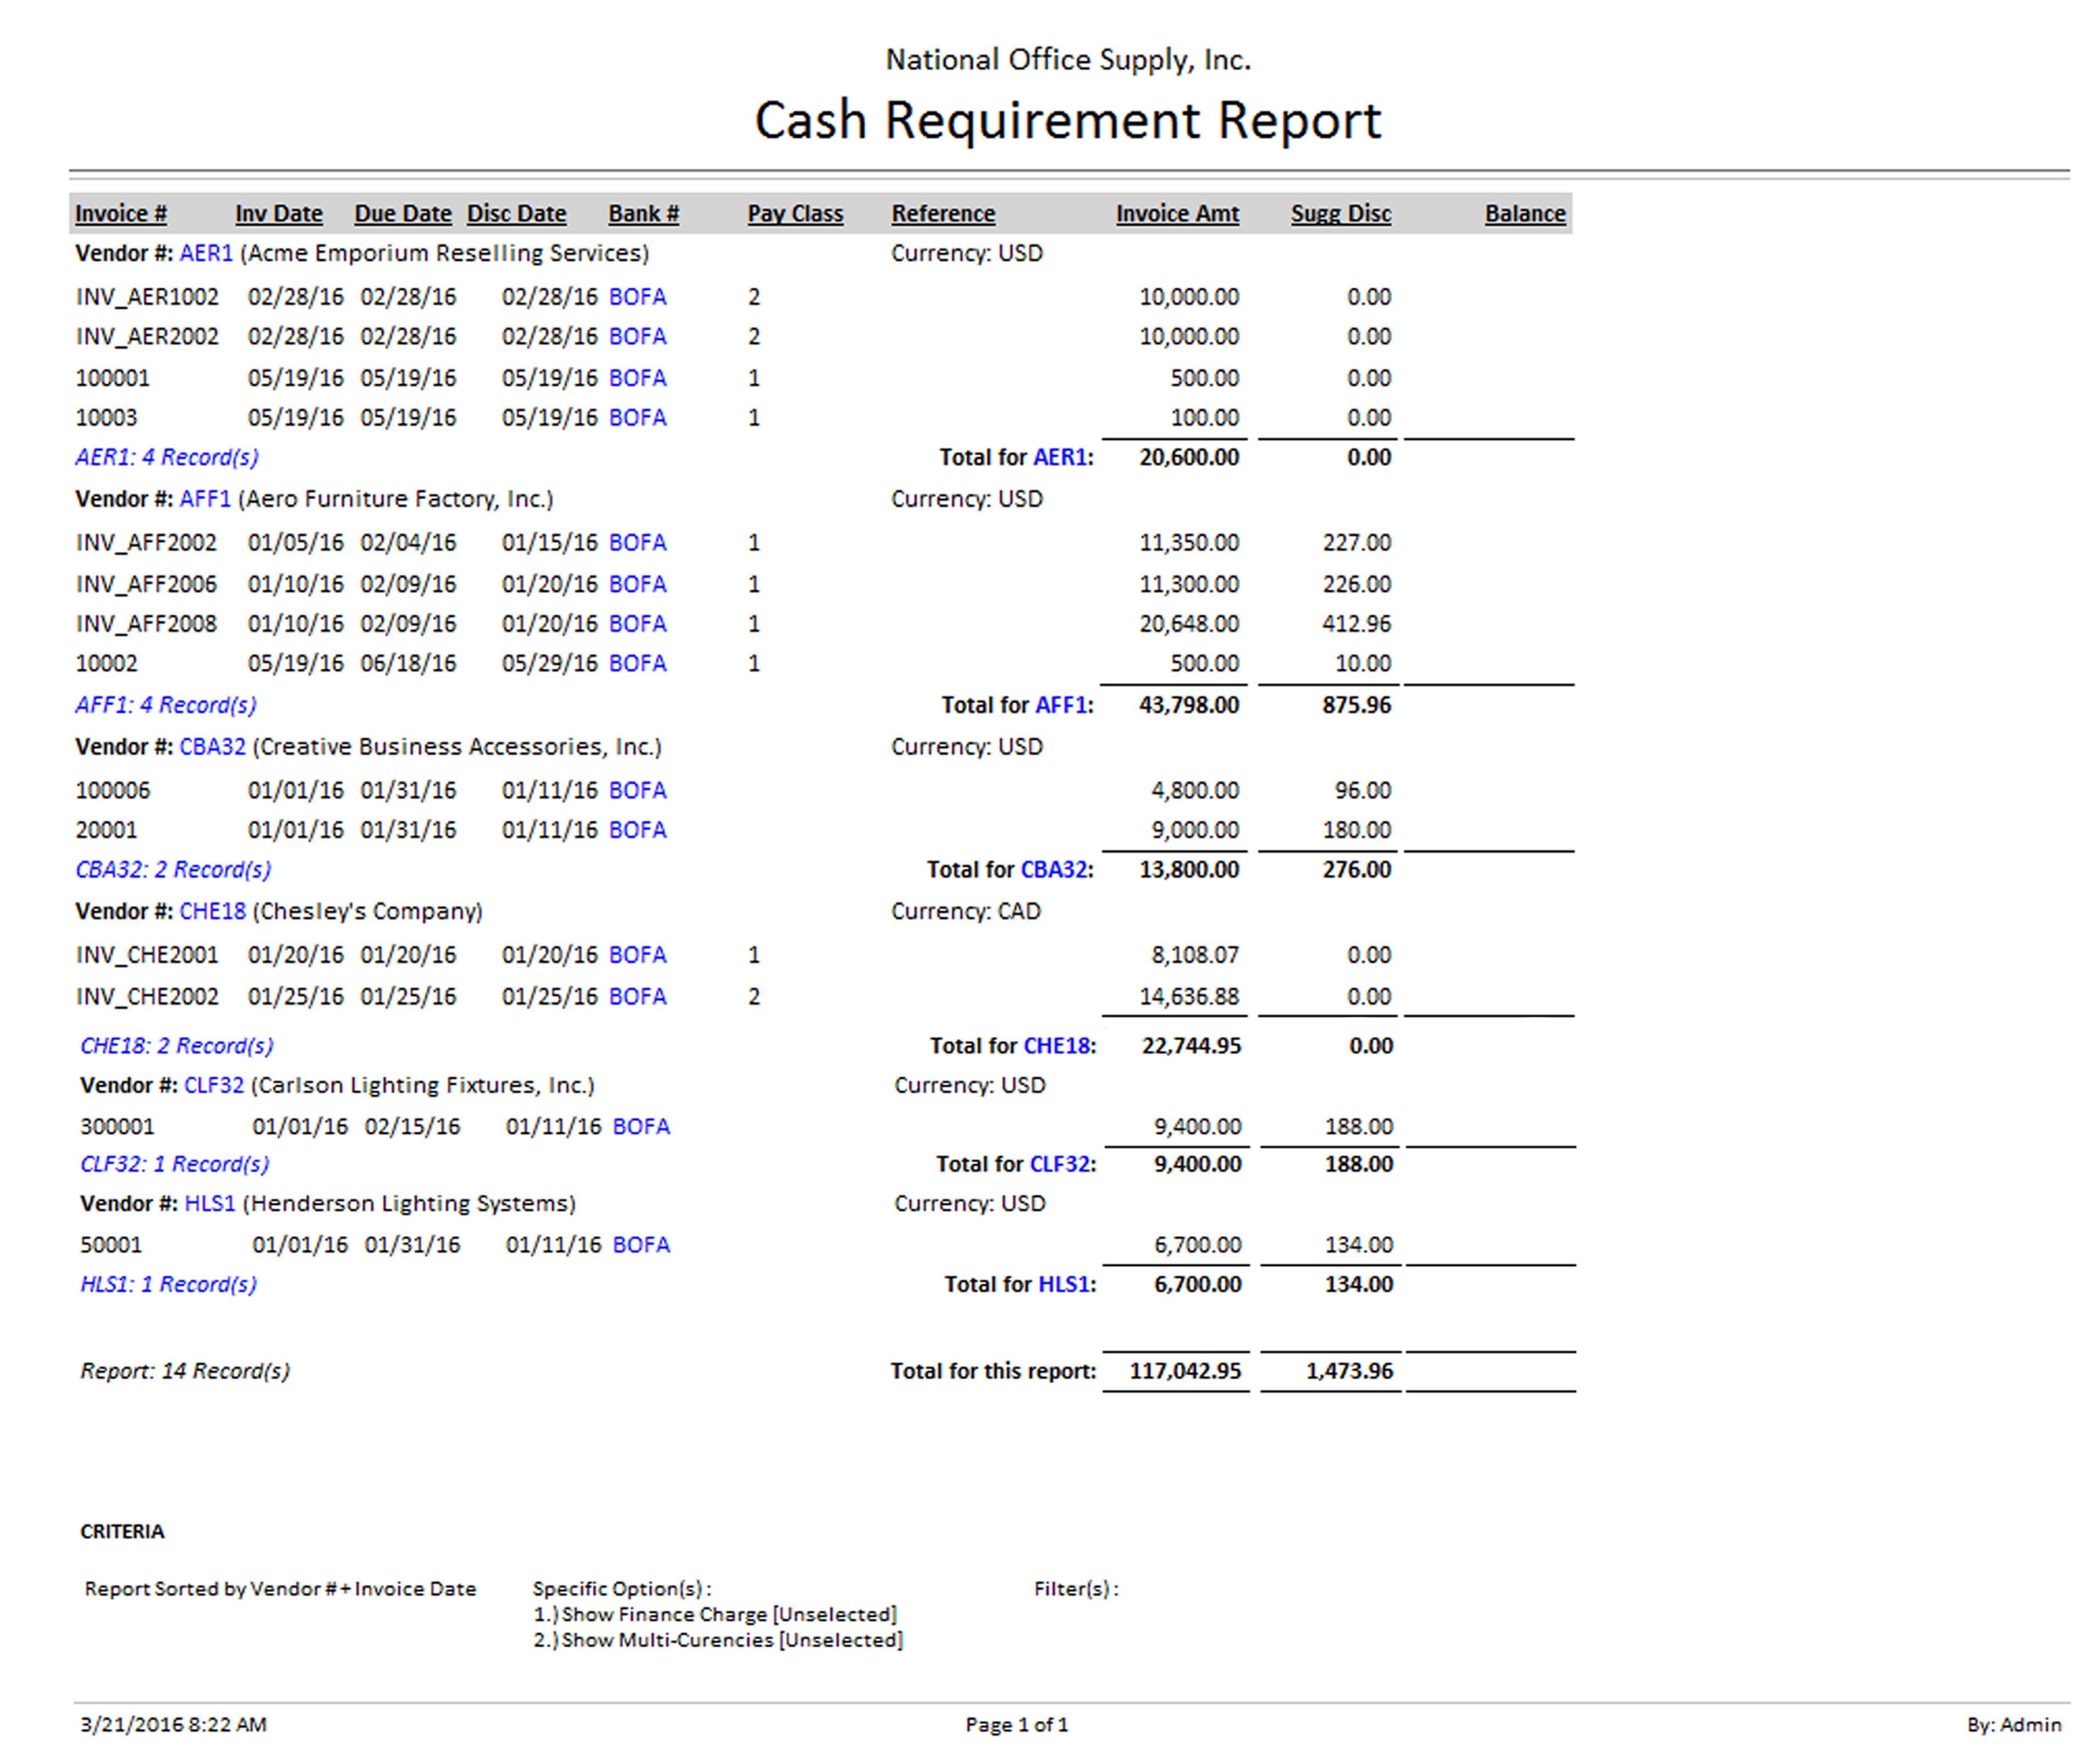
Task: Open the CHE18 vendor link
Action: 212,911
